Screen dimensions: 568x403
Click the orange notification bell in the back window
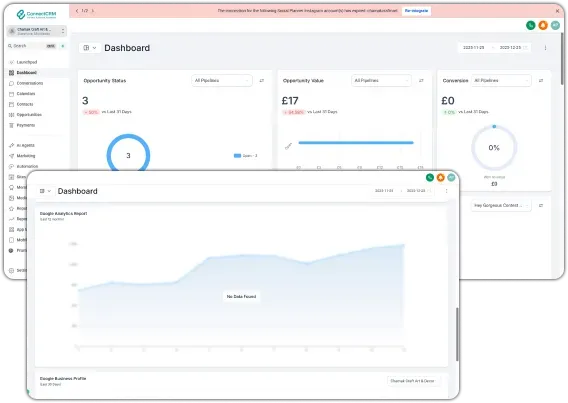coord(543,25)
